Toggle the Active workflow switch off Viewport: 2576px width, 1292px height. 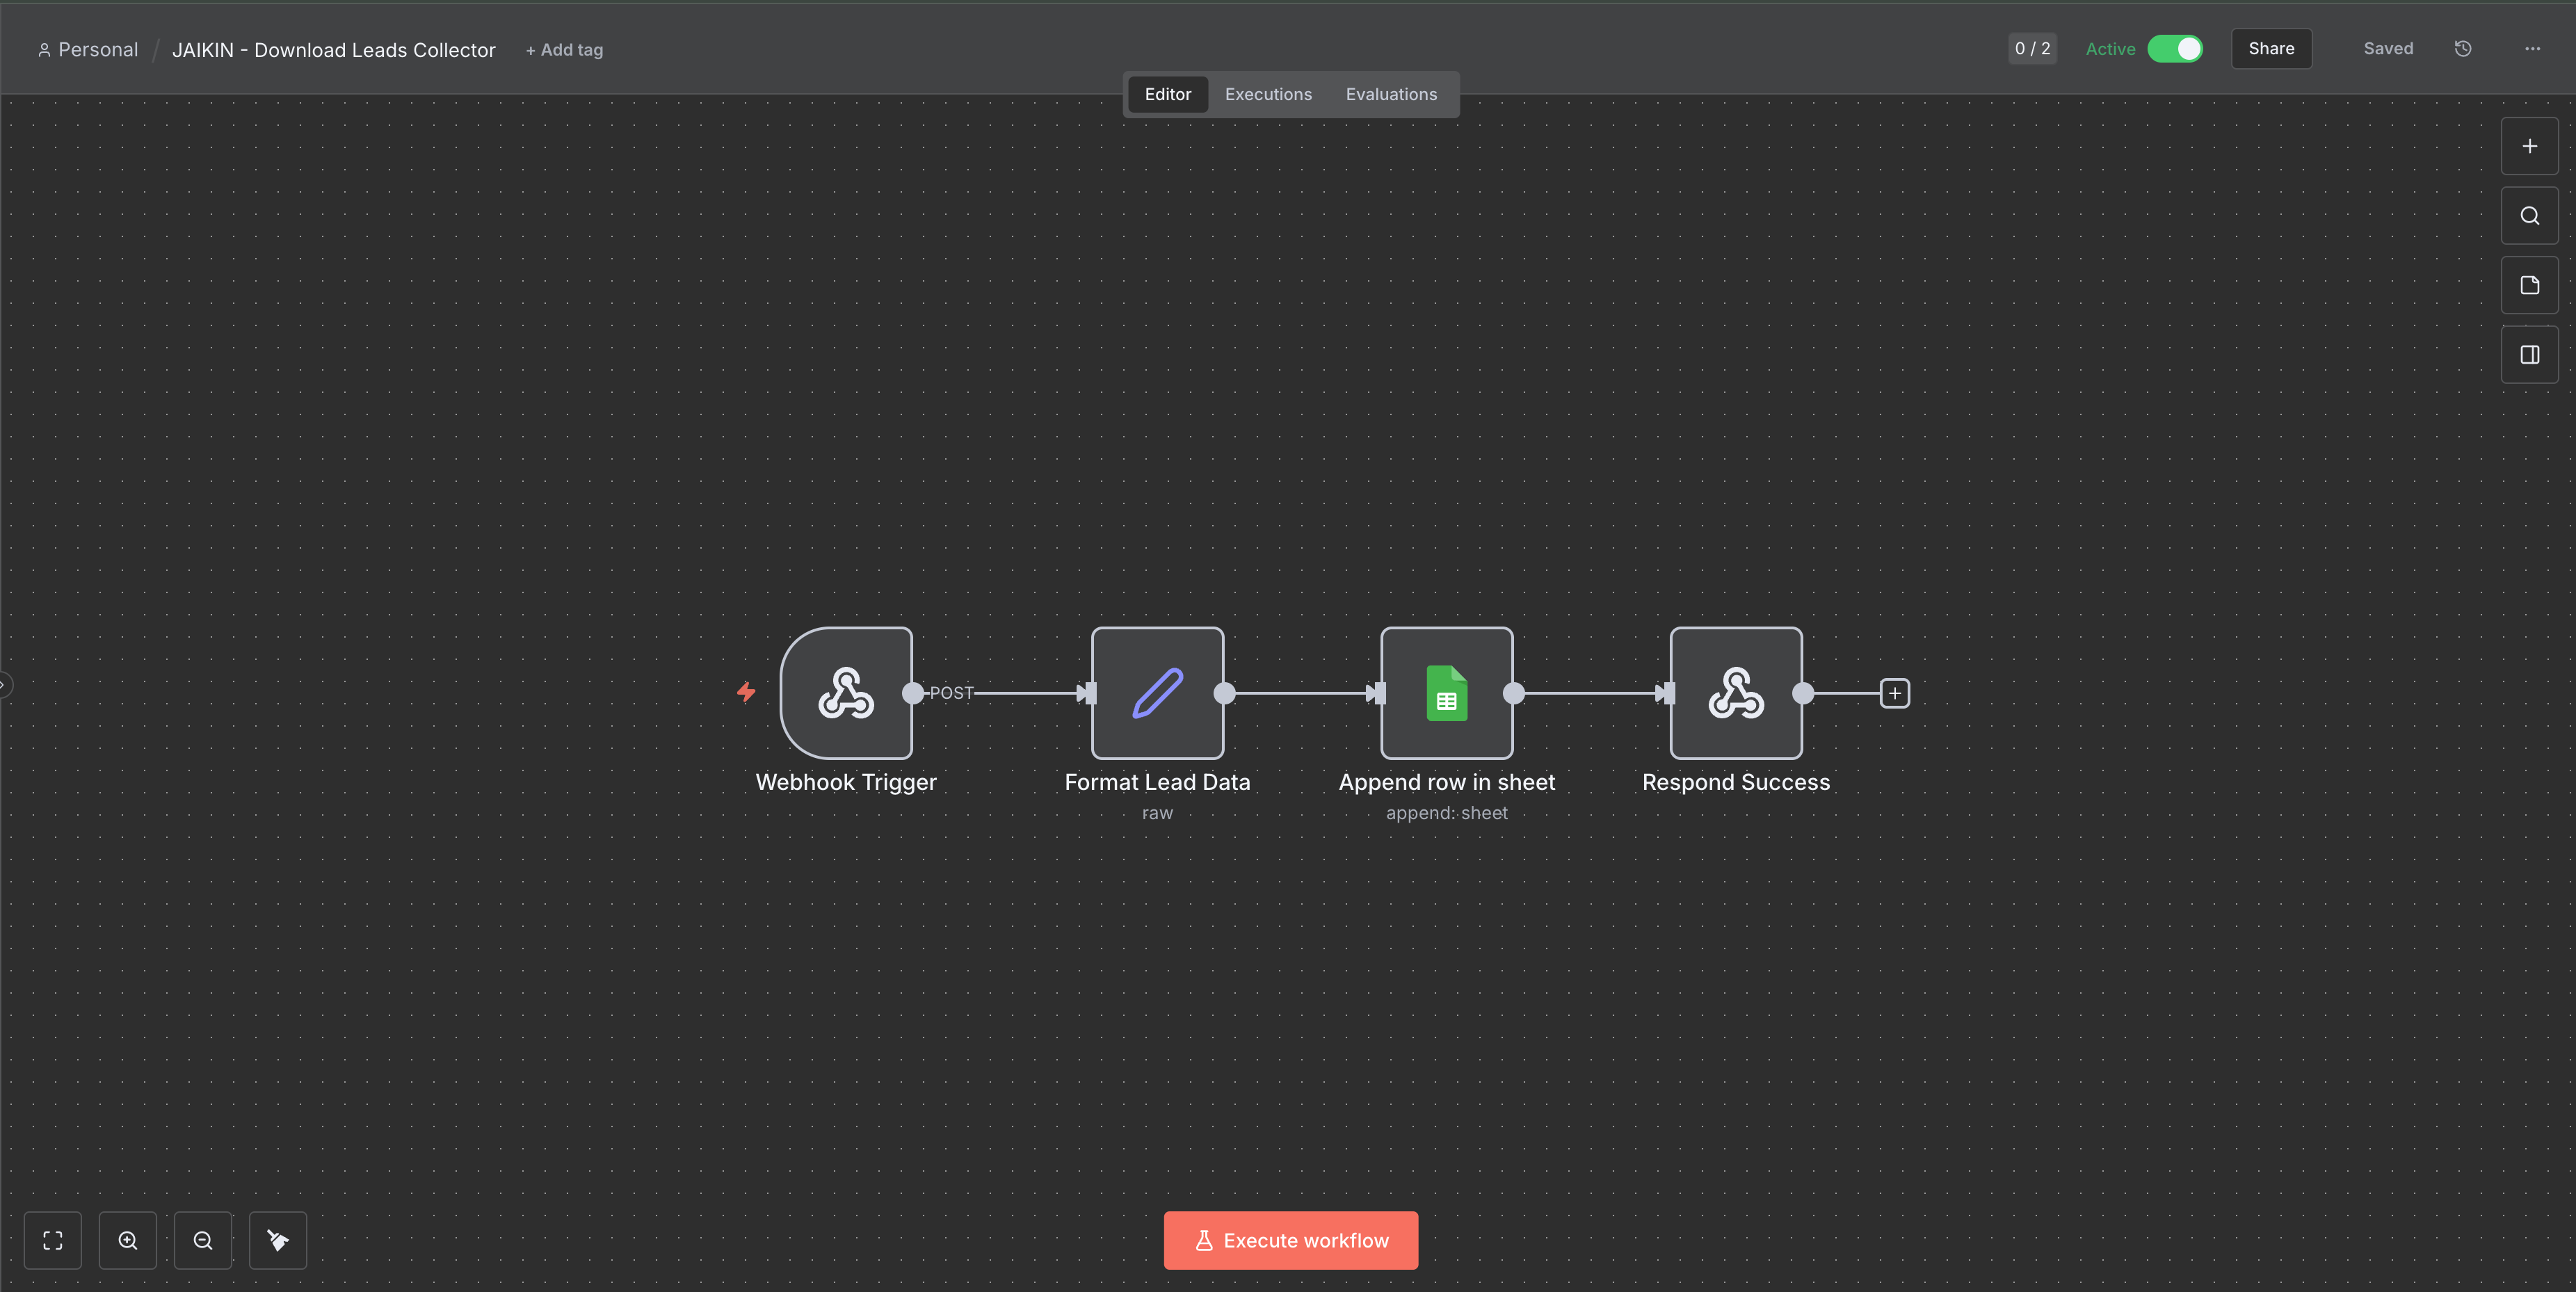(x=2175, y=49)
